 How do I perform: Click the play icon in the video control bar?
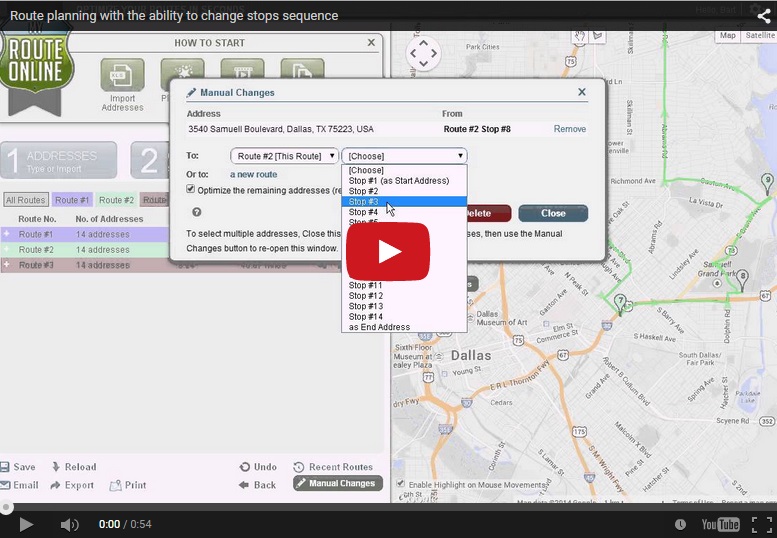(x=26, y=524)
